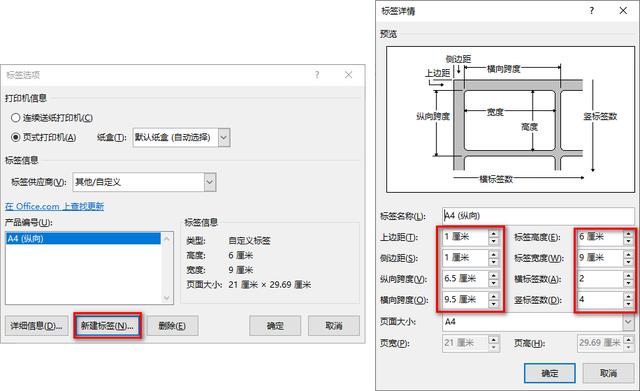This screenshot has width=640, height=391.
Task: Click the 竖标签数 value field
Action: point(600,300)
